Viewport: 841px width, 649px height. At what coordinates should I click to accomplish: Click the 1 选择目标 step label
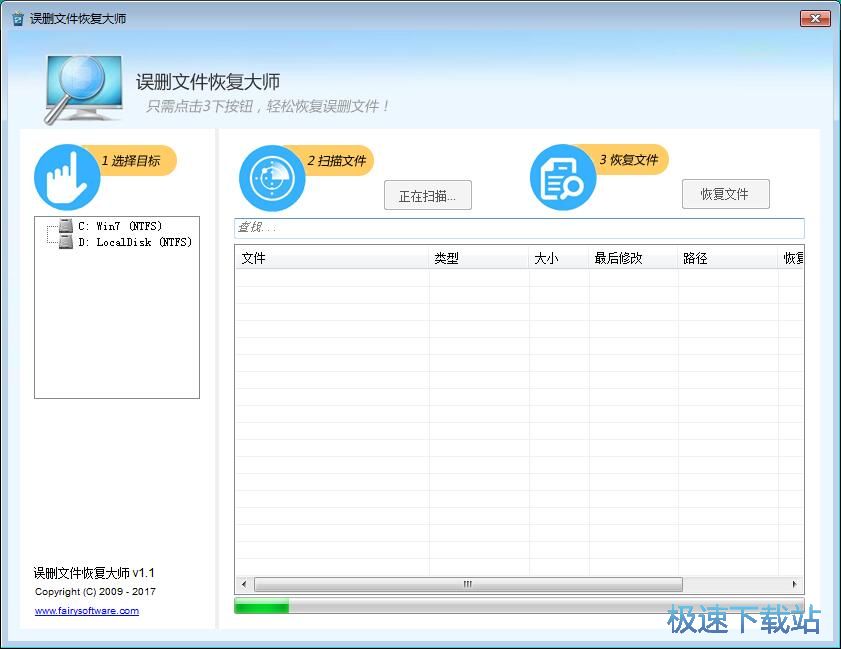pos(131,161)
